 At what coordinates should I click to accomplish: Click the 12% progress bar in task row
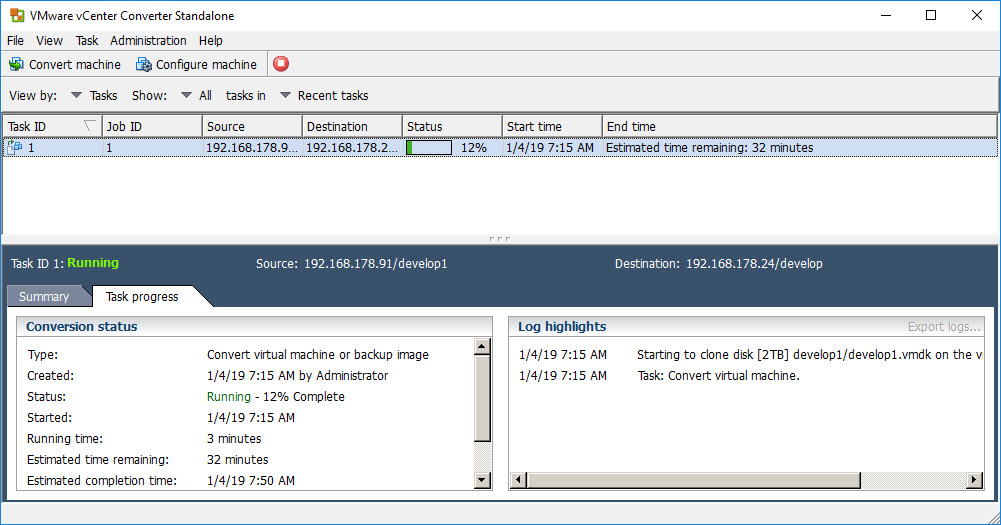coord(429,148)
